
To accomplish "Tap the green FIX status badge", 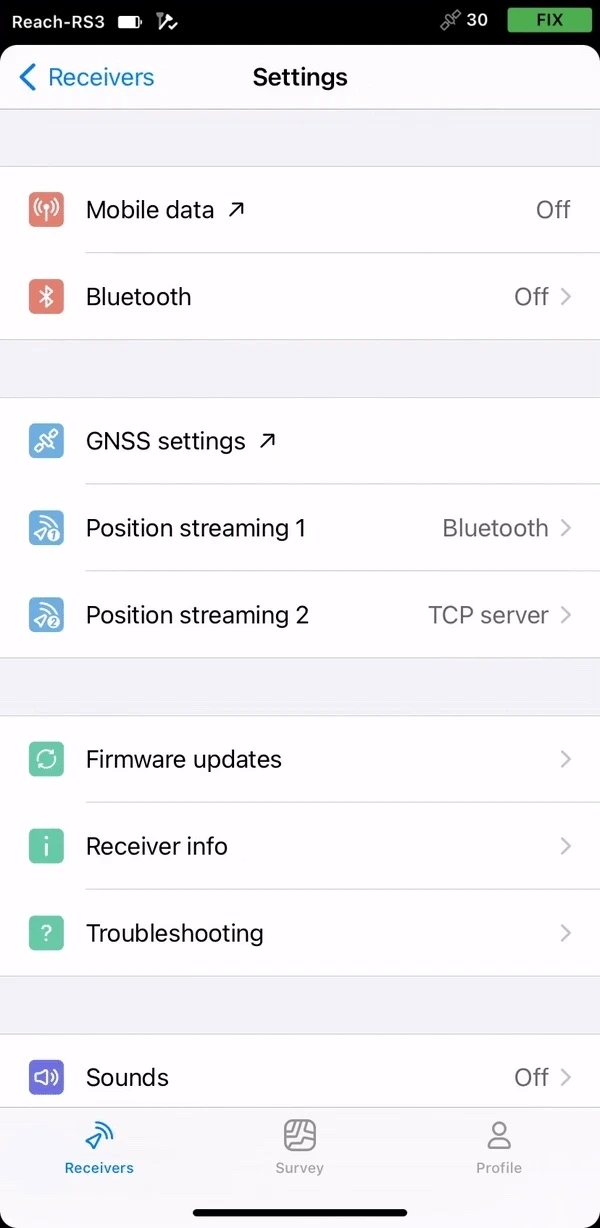I will click(x=549, y=20).
